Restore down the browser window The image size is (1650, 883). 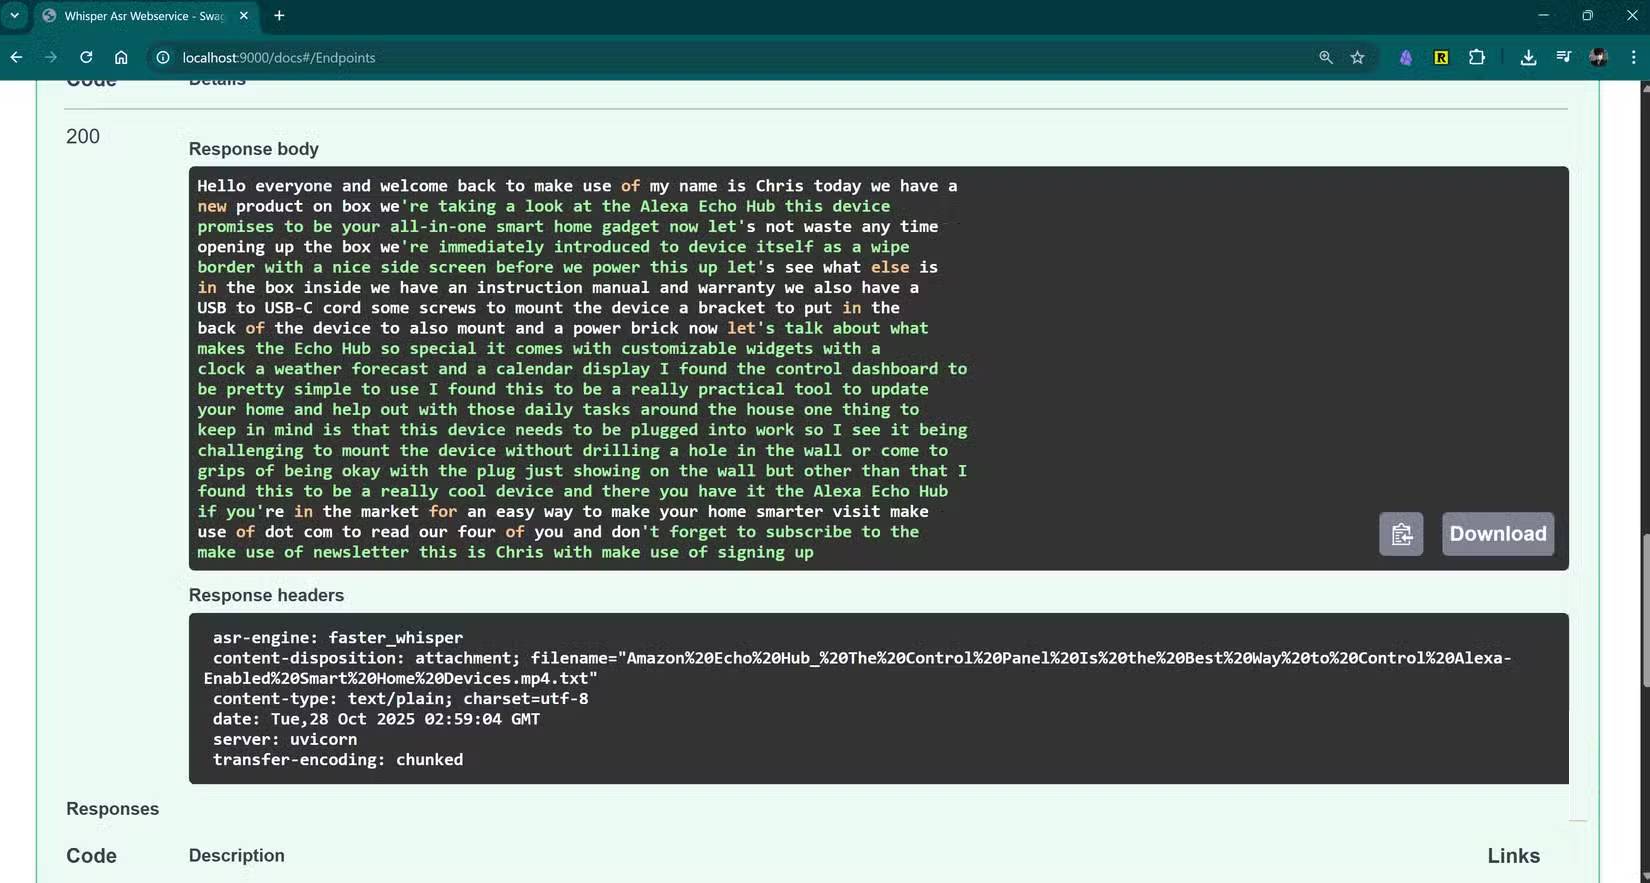(1587, 16)
